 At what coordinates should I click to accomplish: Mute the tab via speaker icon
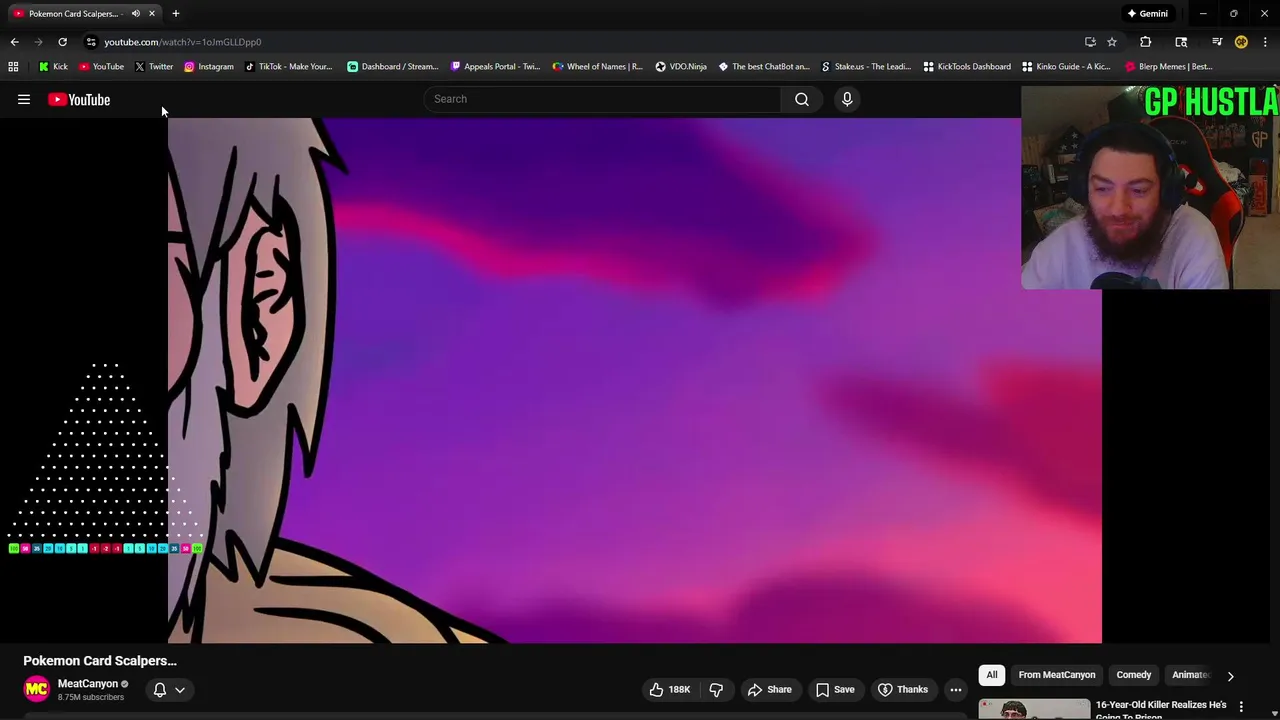click(x=135, y=14)
